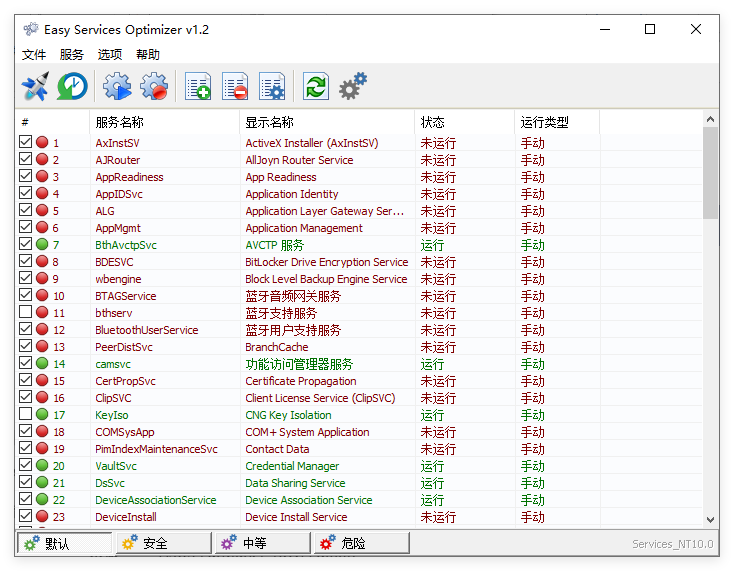
Task: Select the BluetoothUserService service name
Action: tap(147, 330)
